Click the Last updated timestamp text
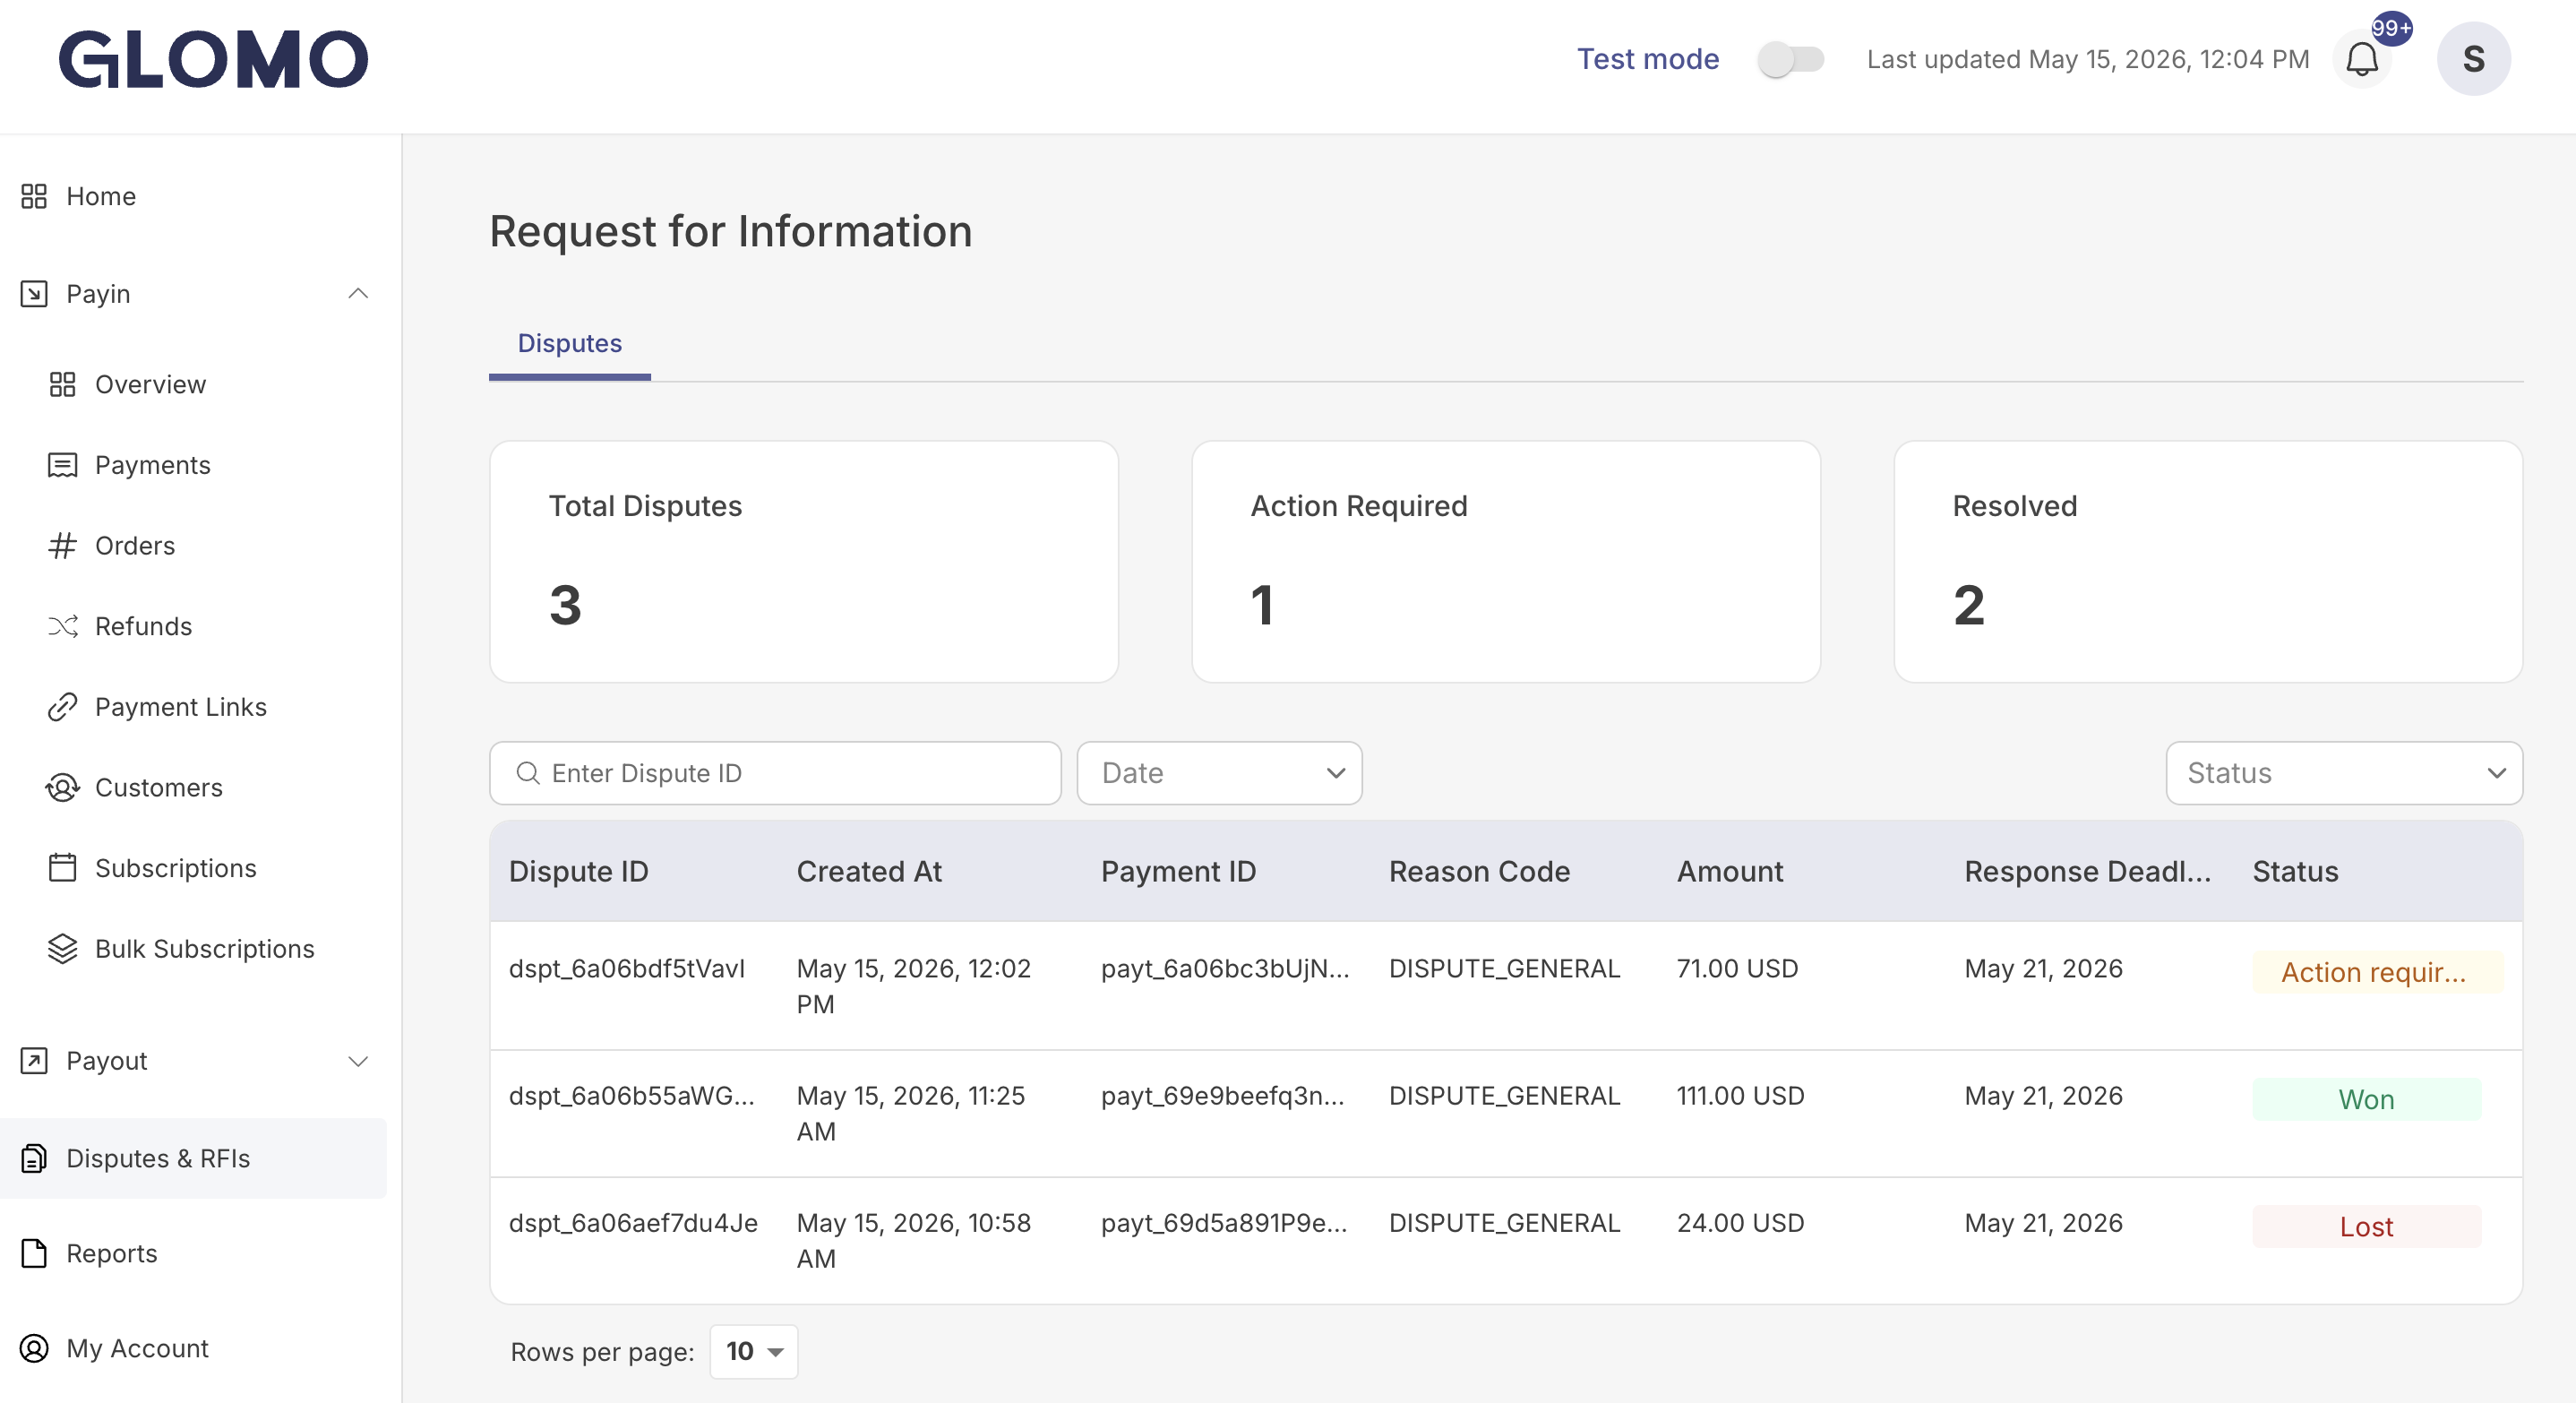2576x1403 pixels. tap(2088, 59)
